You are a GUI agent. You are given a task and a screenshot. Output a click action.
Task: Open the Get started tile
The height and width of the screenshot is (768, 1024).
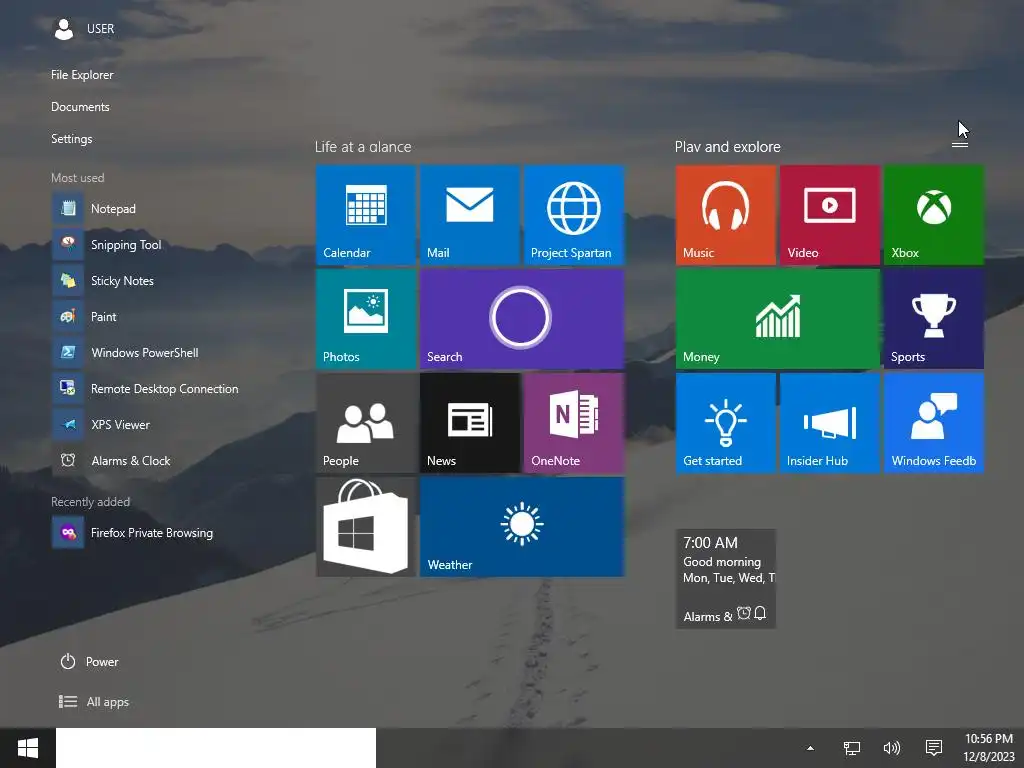726,423
